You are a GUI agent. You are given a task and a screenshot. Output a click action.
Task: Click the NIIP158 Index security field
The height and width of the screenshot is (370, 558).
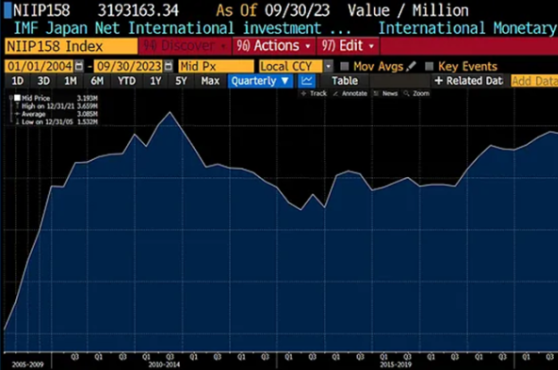pos(71,46)
